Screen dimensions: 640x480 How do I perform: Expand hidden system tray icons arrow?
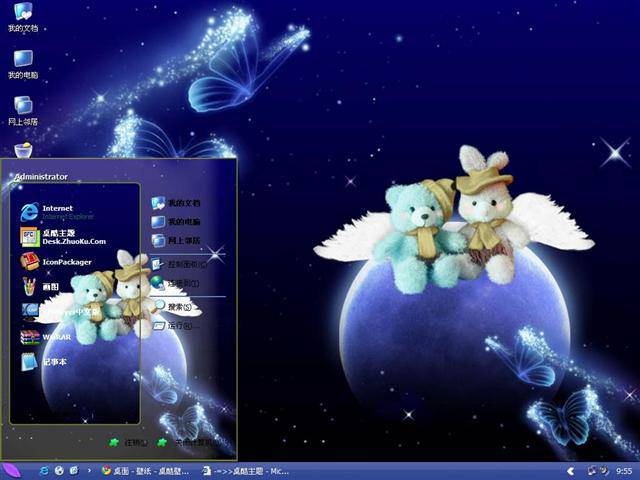tap(571, 471)
